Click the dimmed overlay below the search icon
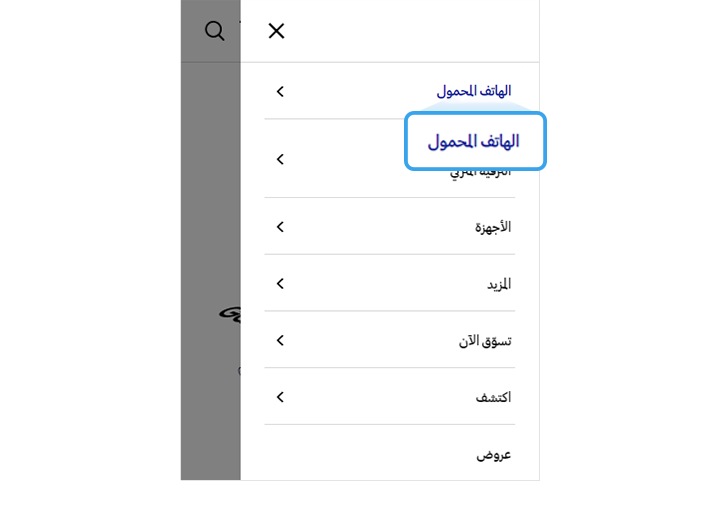The image size is (720, 530). (x=210, y=184)
